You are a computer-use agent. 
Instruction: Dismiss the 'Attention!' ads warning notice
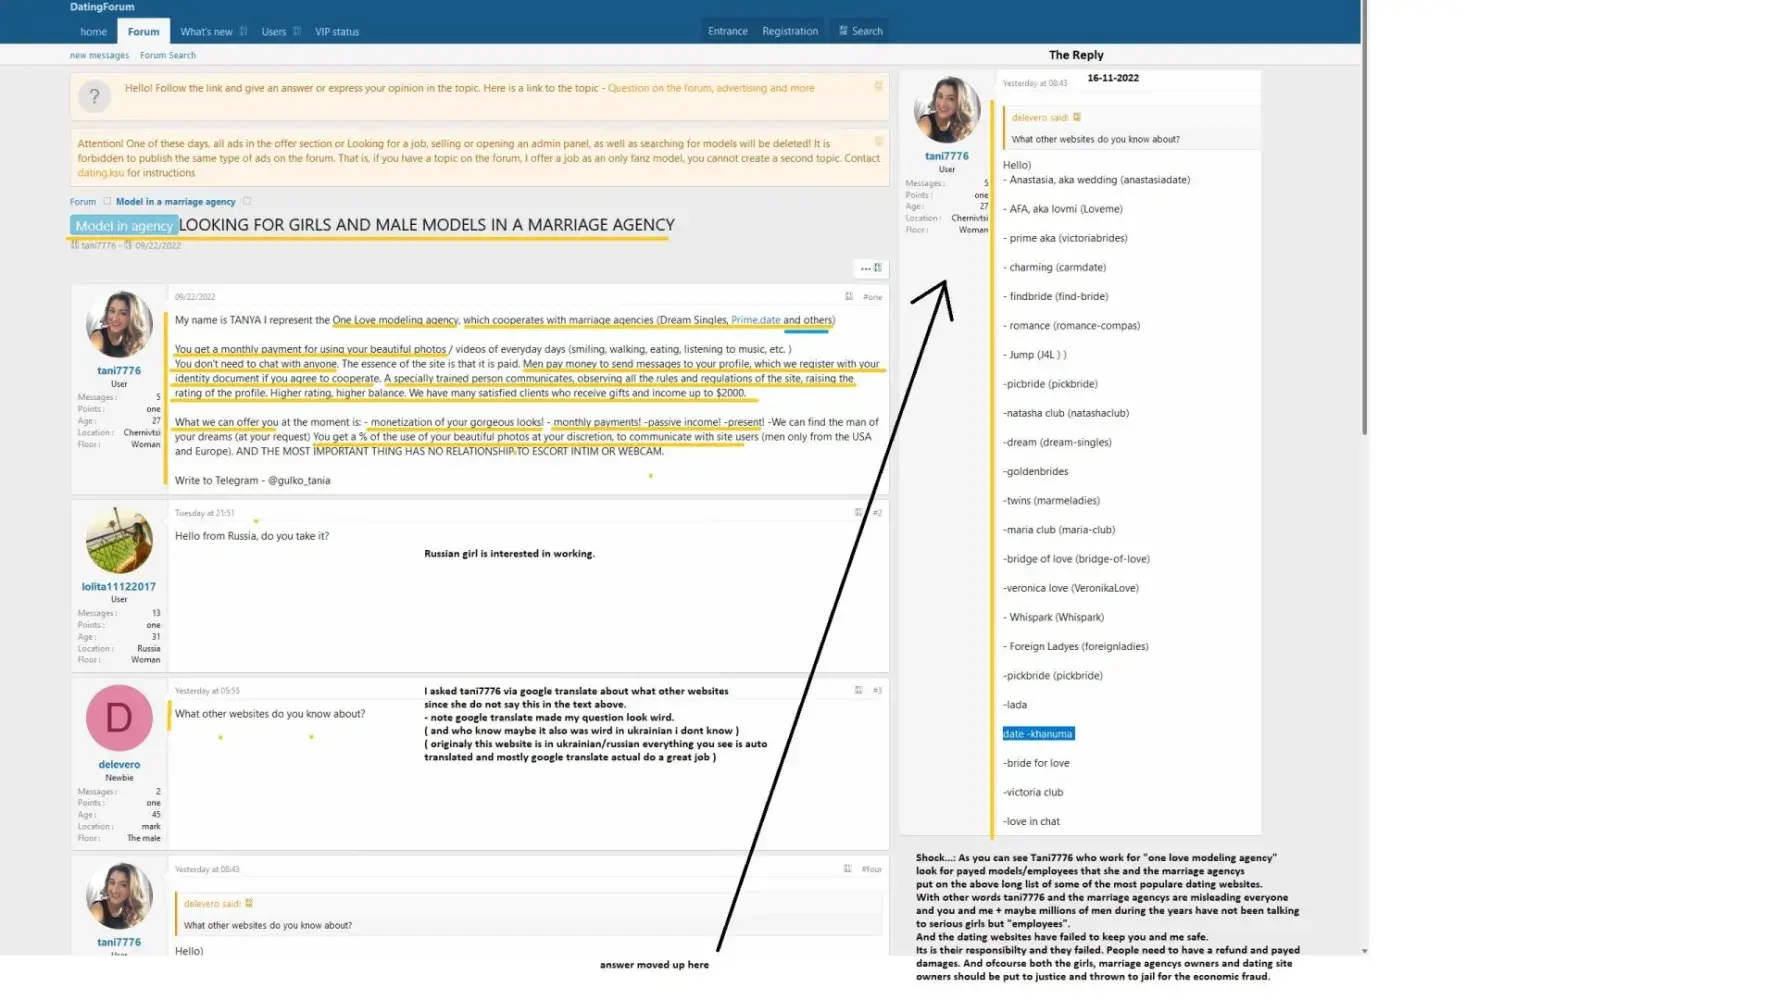pos(879,141)
